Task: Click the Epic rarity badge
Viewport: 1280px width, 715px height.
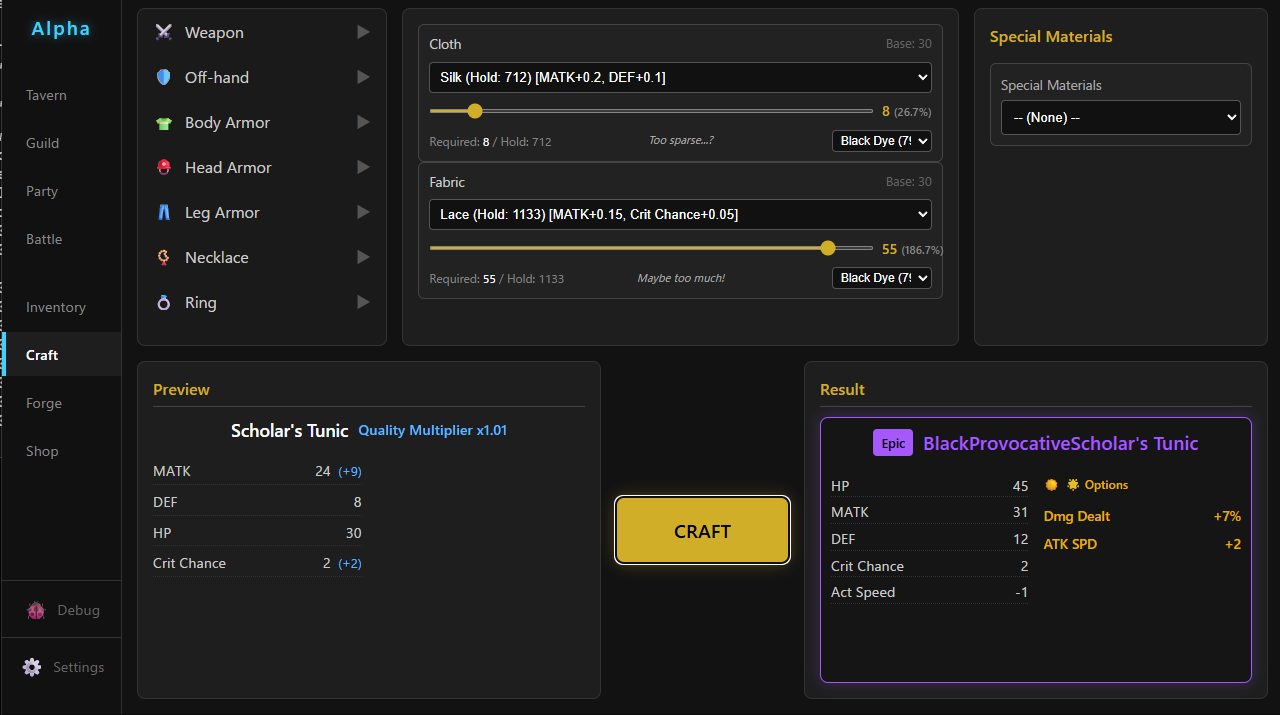Action: (x=893, y=443)
